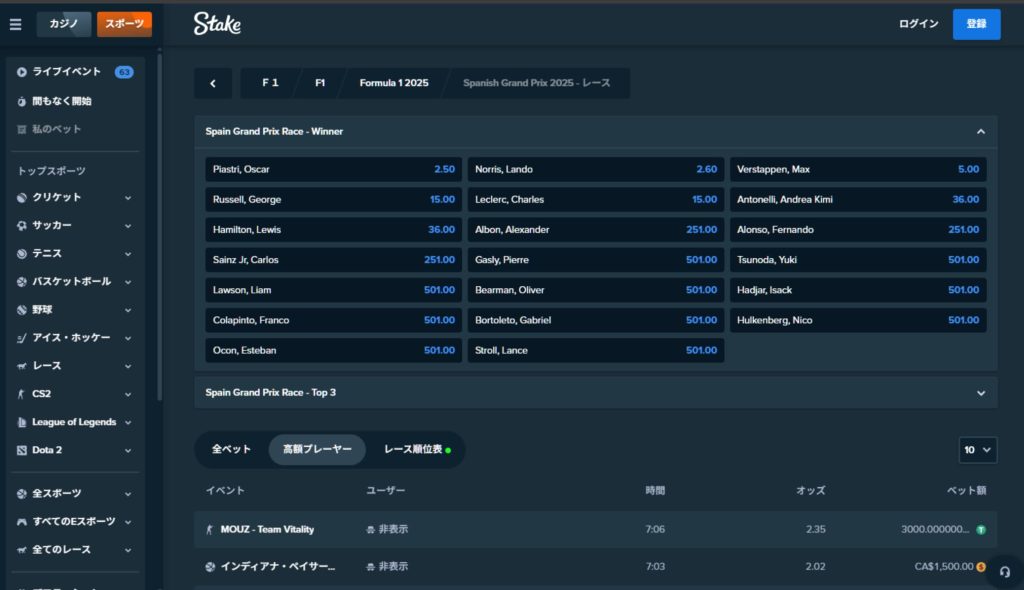The width and height of the screenshot is (1024, 590).
Task: Bet on Leclerc, Charles at 15.00
Action: click(596, 199)
